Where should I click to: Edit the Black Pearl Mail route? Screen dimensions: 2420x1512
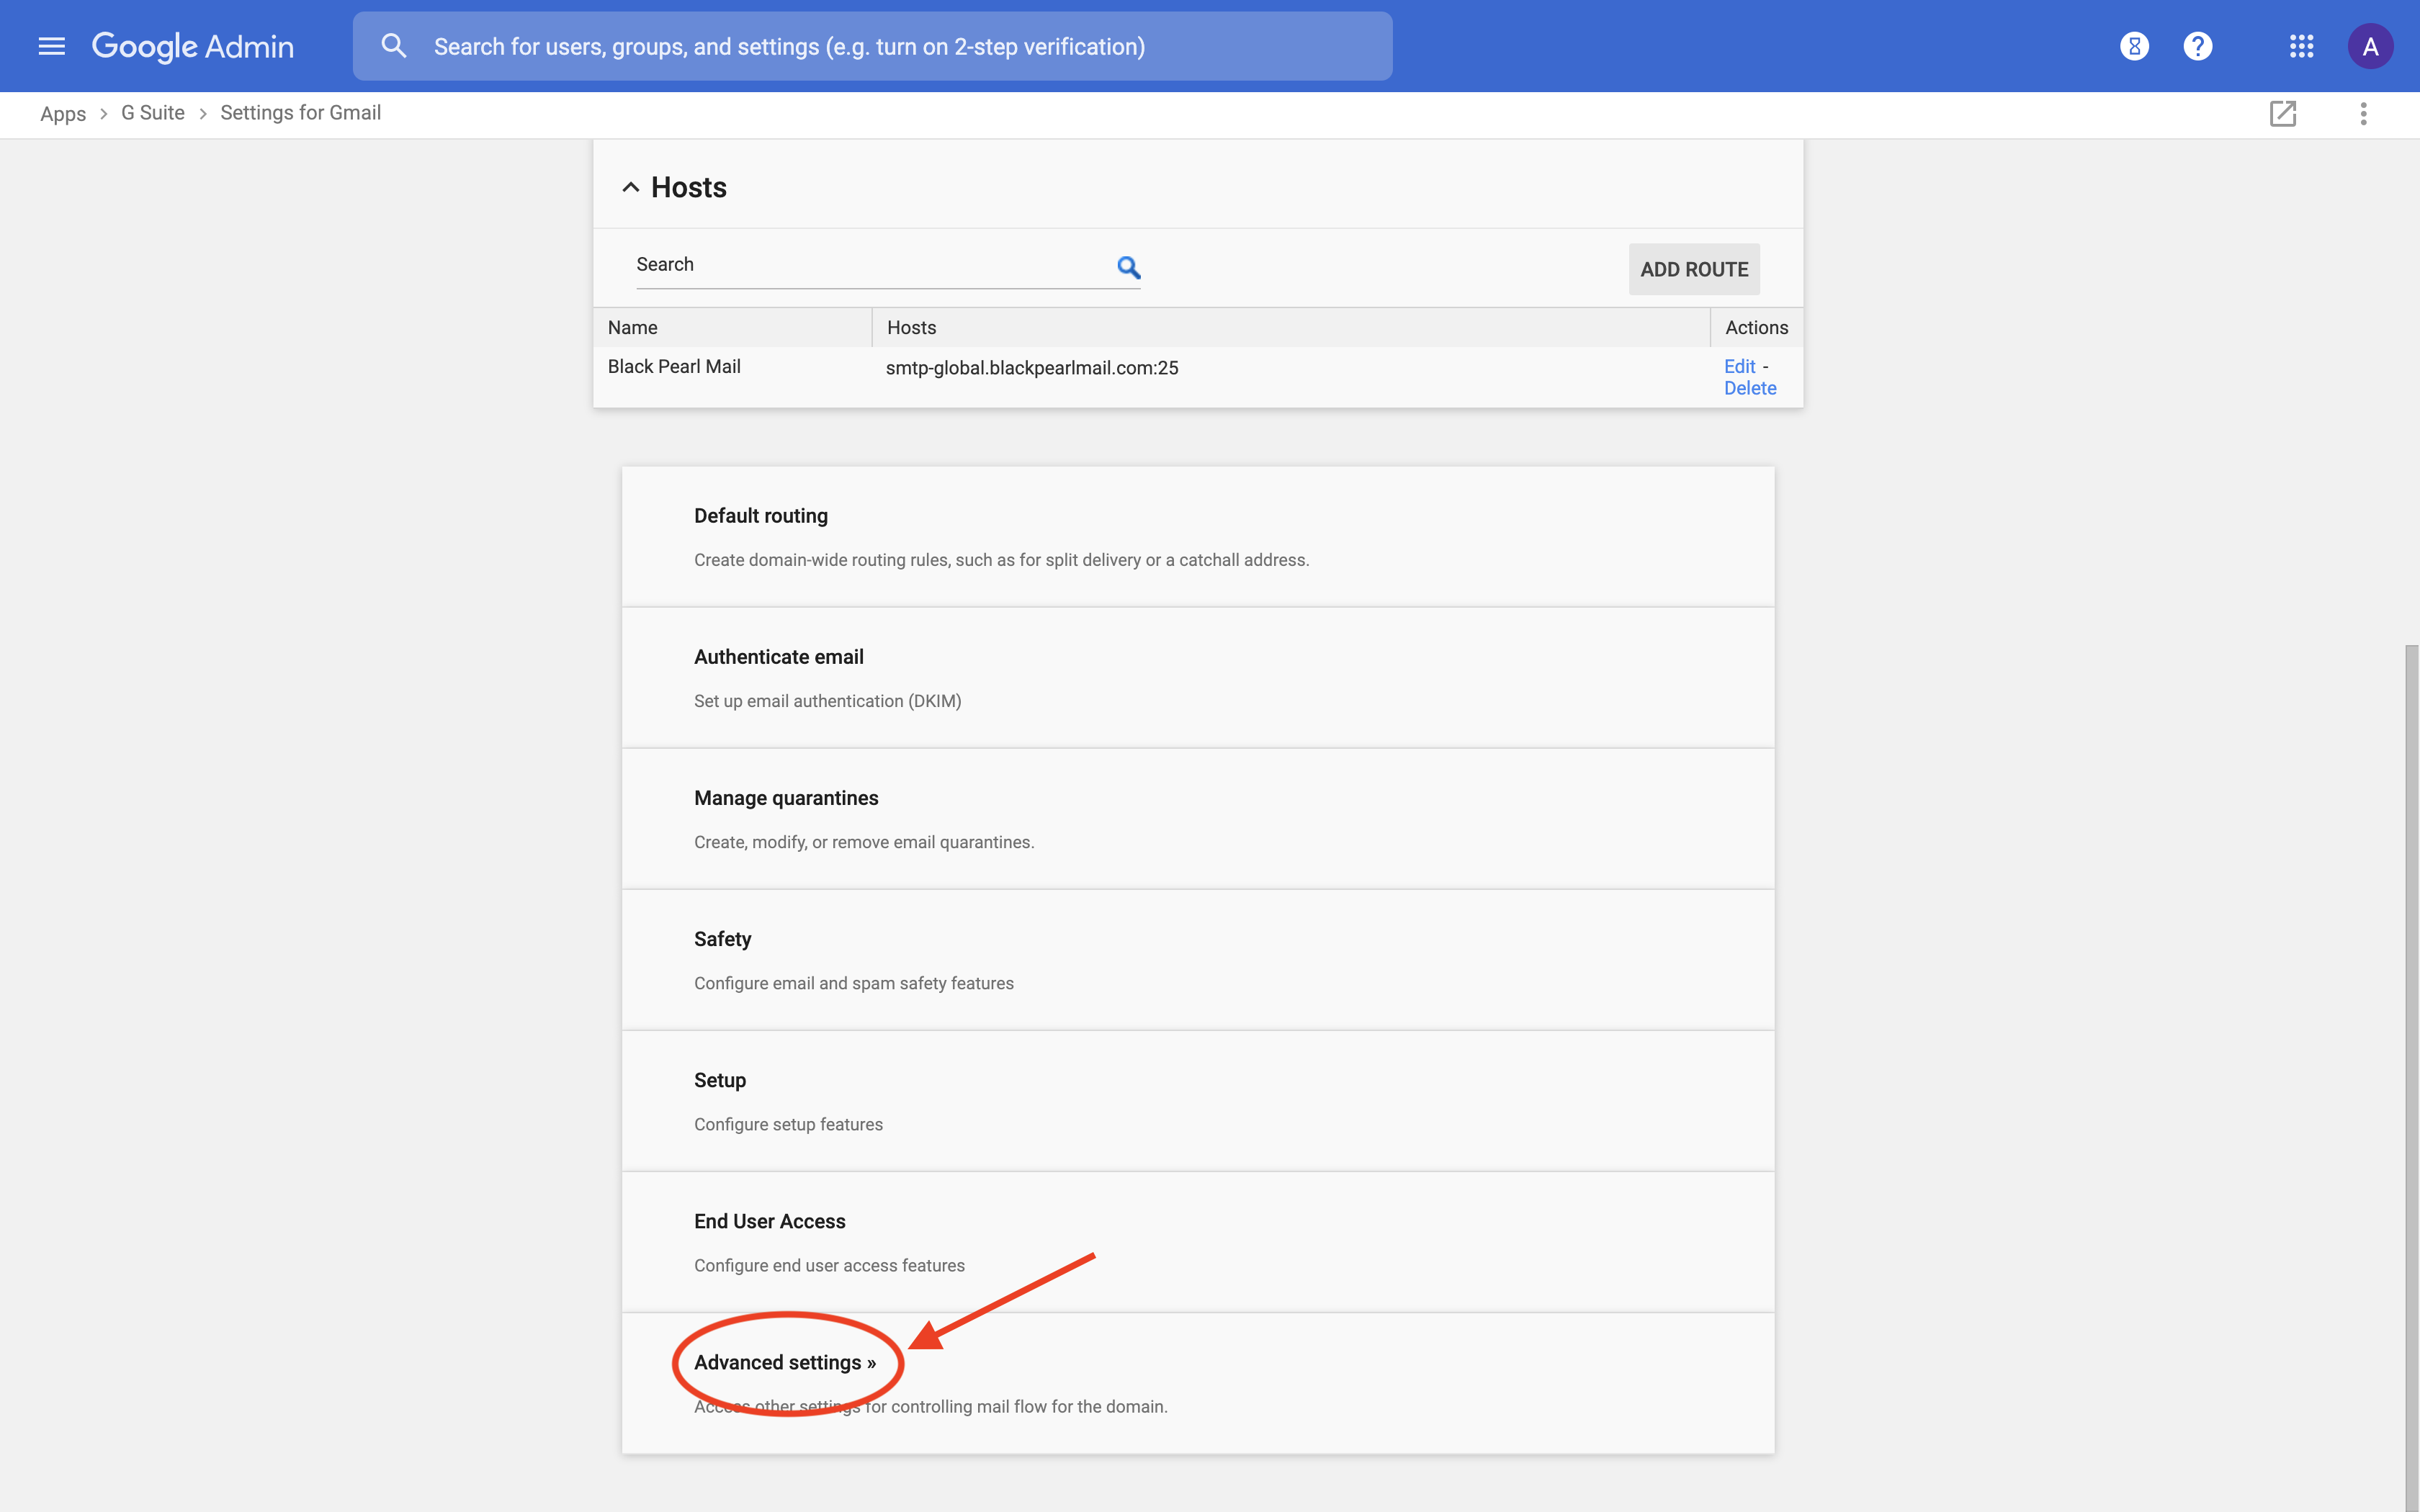tap(1739, 366)
